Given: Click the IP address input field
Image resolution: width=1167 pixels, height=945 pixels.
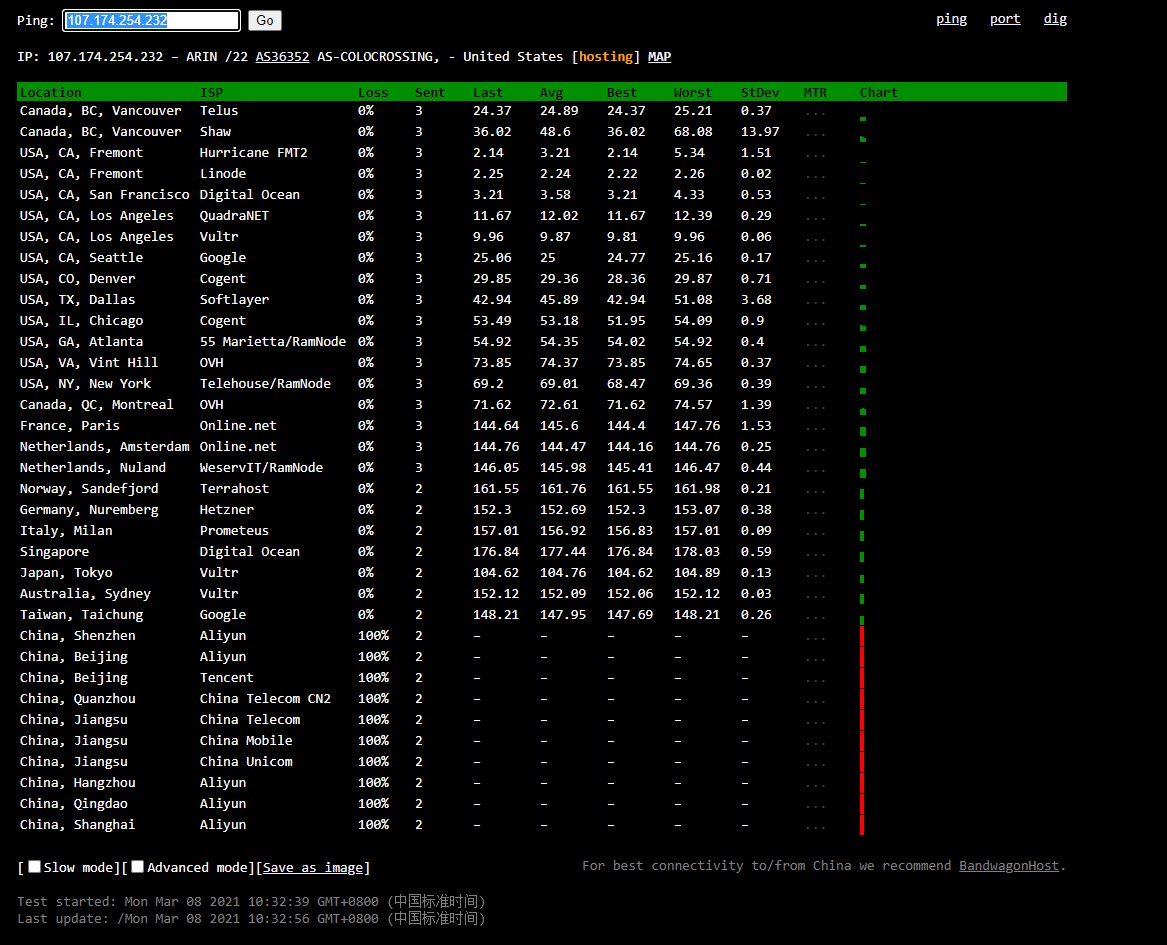Looking at the screenshot, I should click(x=152, y=20).
